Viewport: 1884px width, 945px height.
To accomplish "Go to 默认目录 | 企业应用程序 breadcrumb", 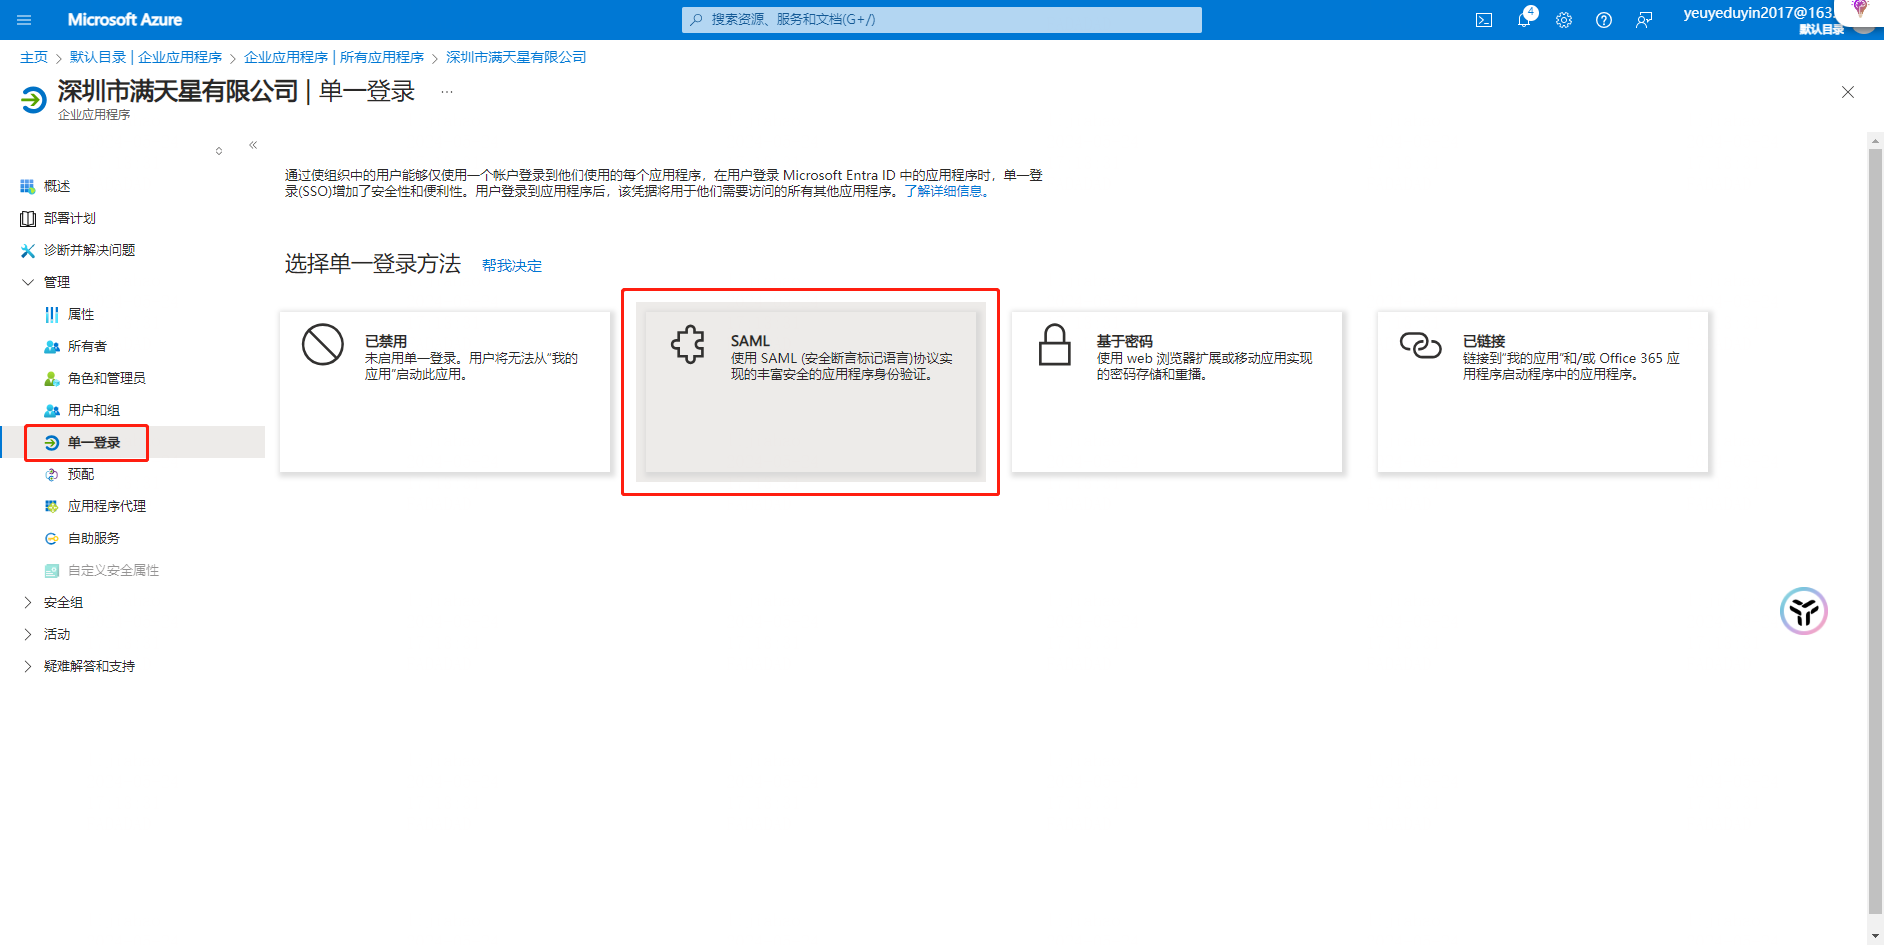I will (146, 58).
